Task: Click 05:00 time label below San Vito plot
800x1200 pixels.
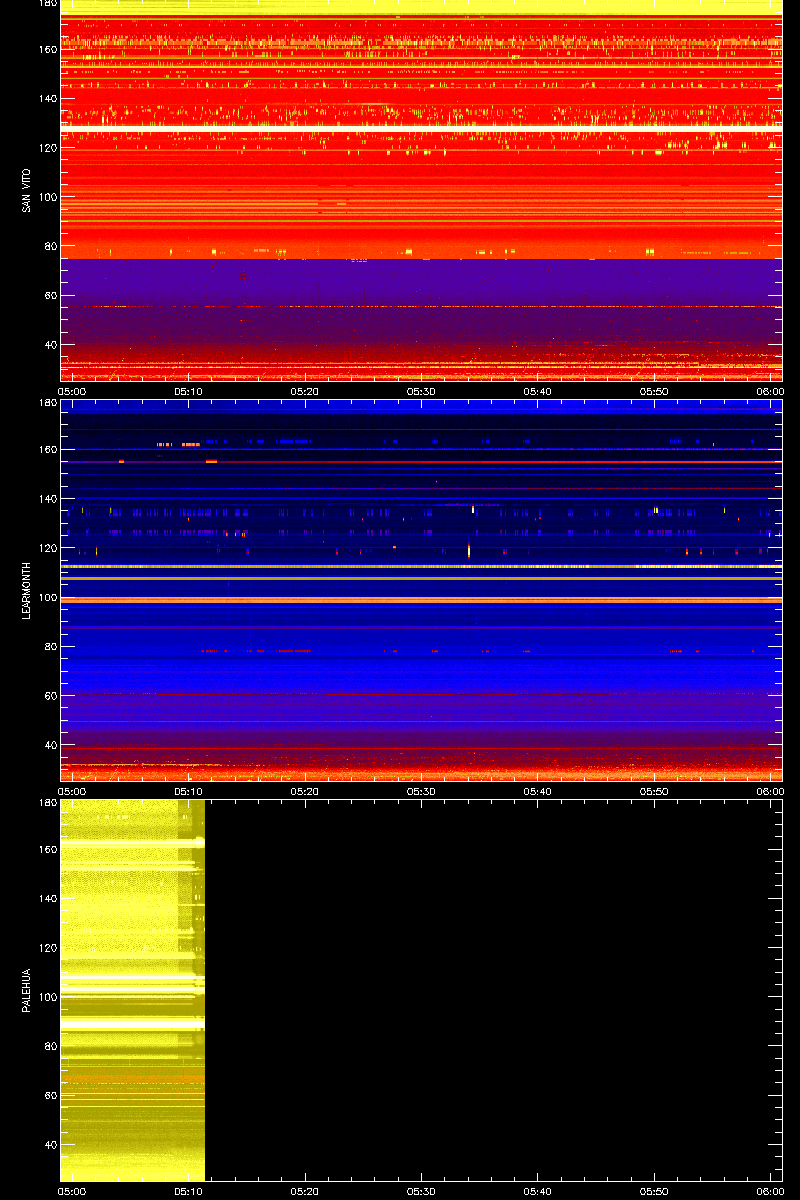Action: coord(73,391)
